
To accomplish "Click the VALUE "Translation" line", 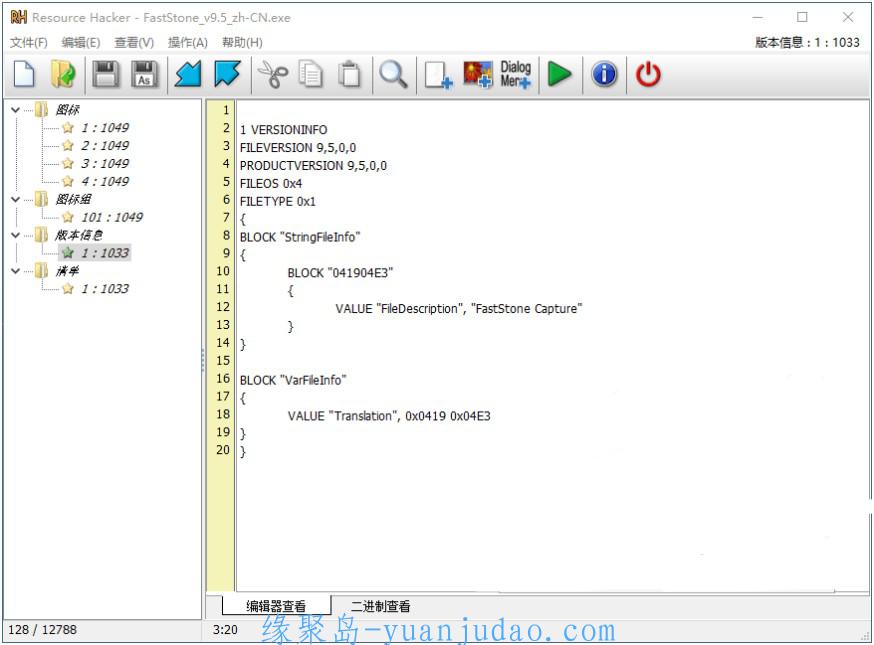I will pyautogui.click(x=389, y=416).
